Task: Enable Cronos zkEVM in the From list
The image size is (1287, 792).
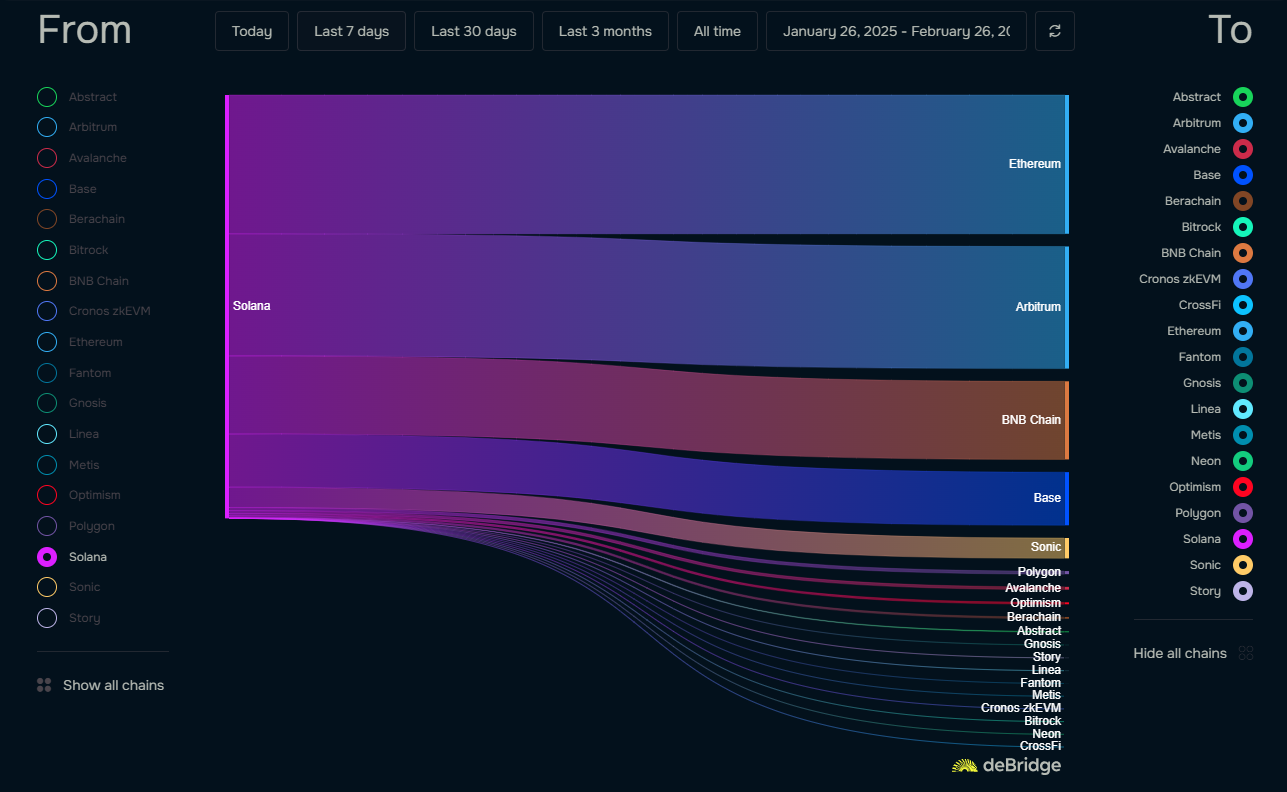Action: tap(47, 311)
